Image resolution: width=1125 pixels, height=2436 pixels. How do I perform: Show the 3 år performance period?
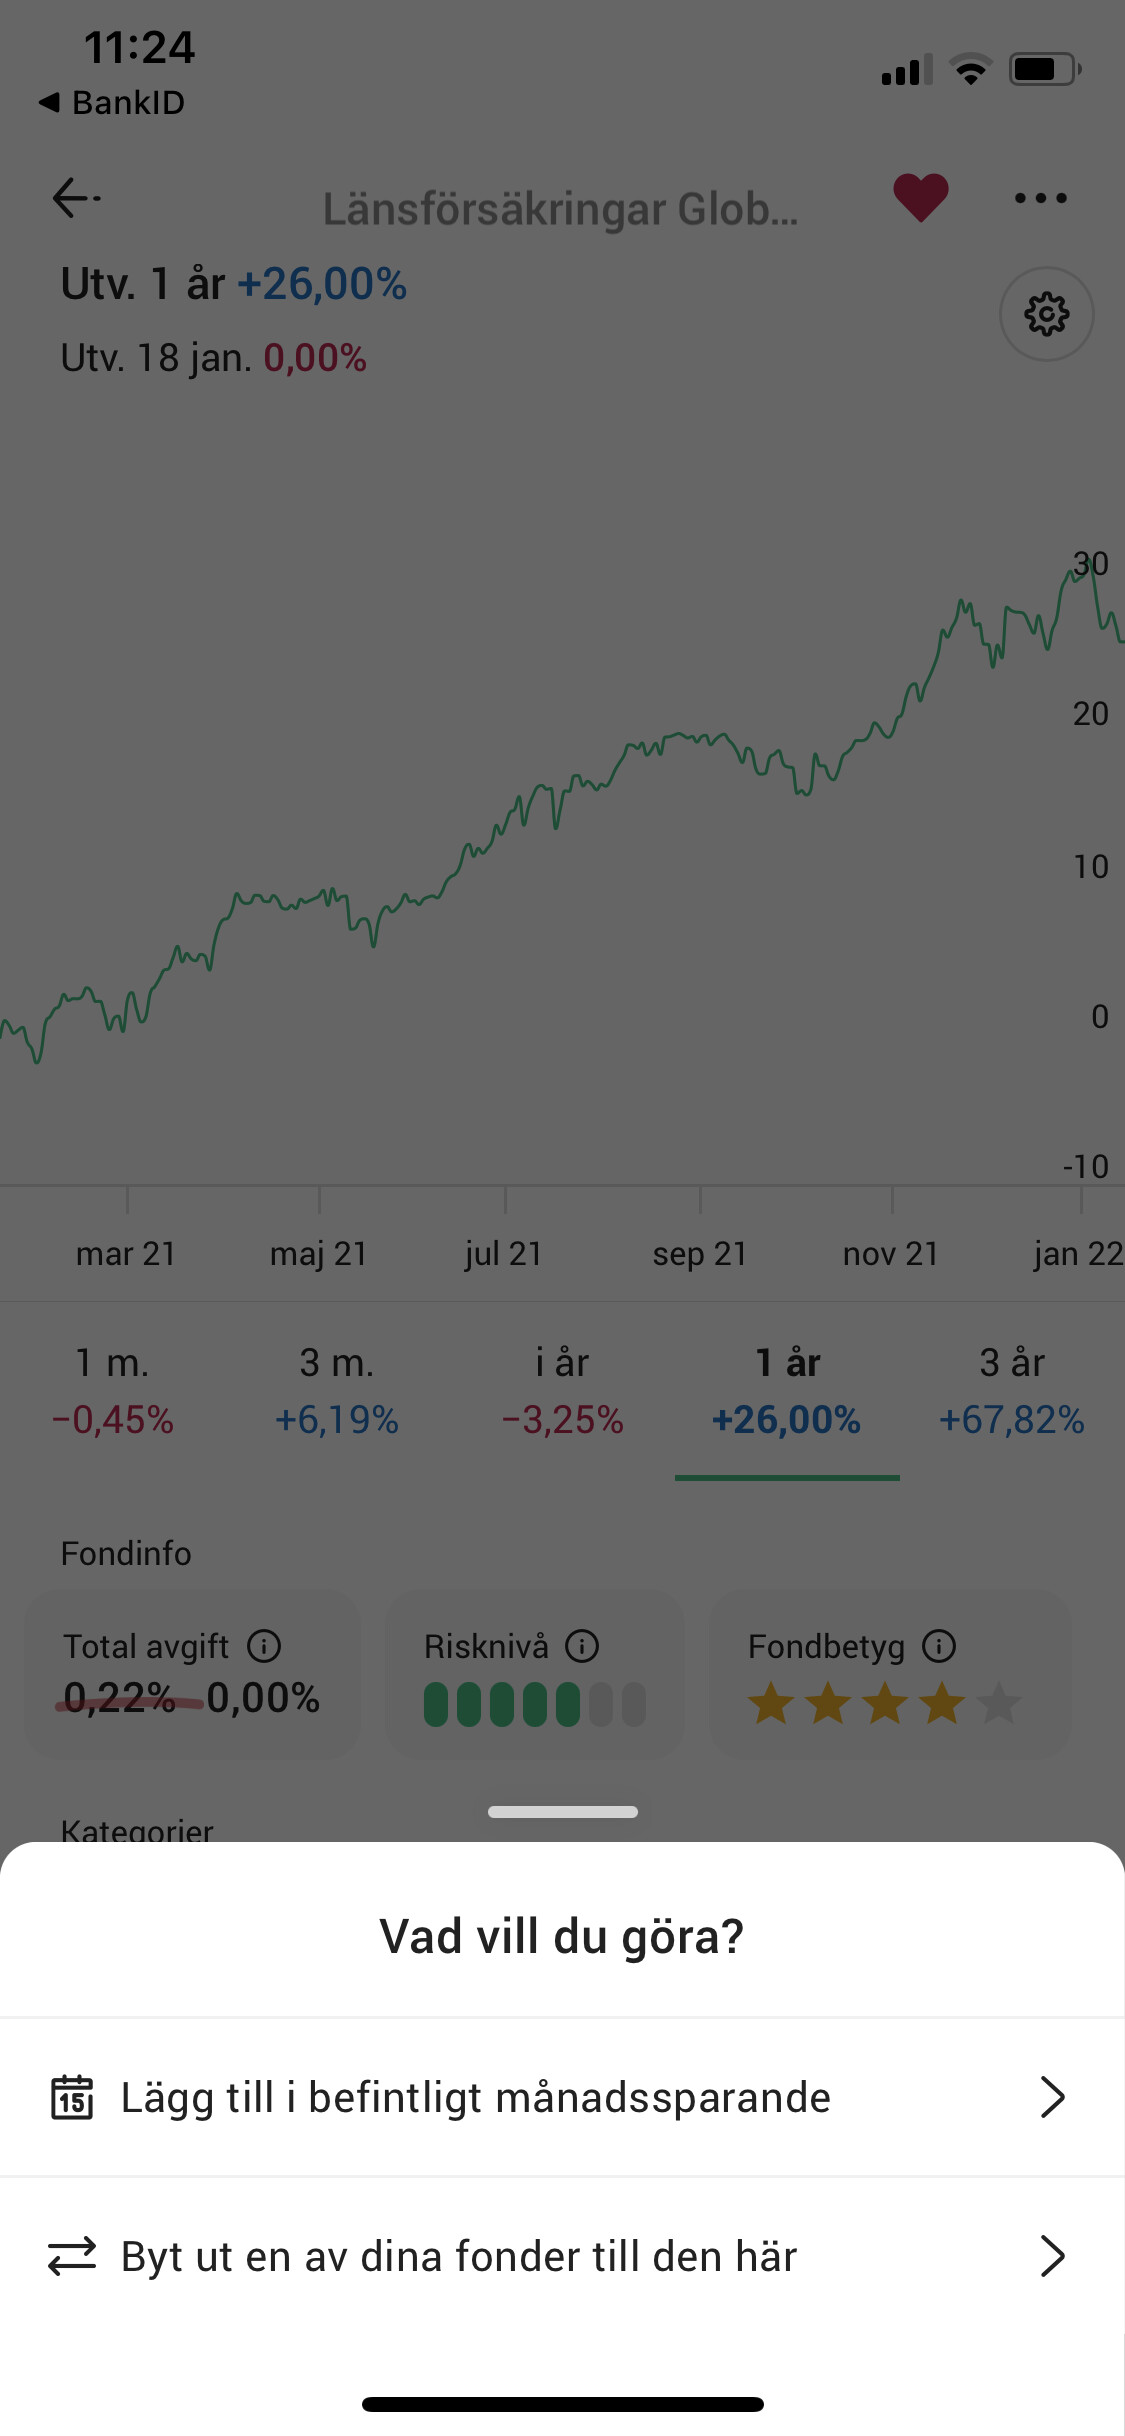(1012, 1390)
